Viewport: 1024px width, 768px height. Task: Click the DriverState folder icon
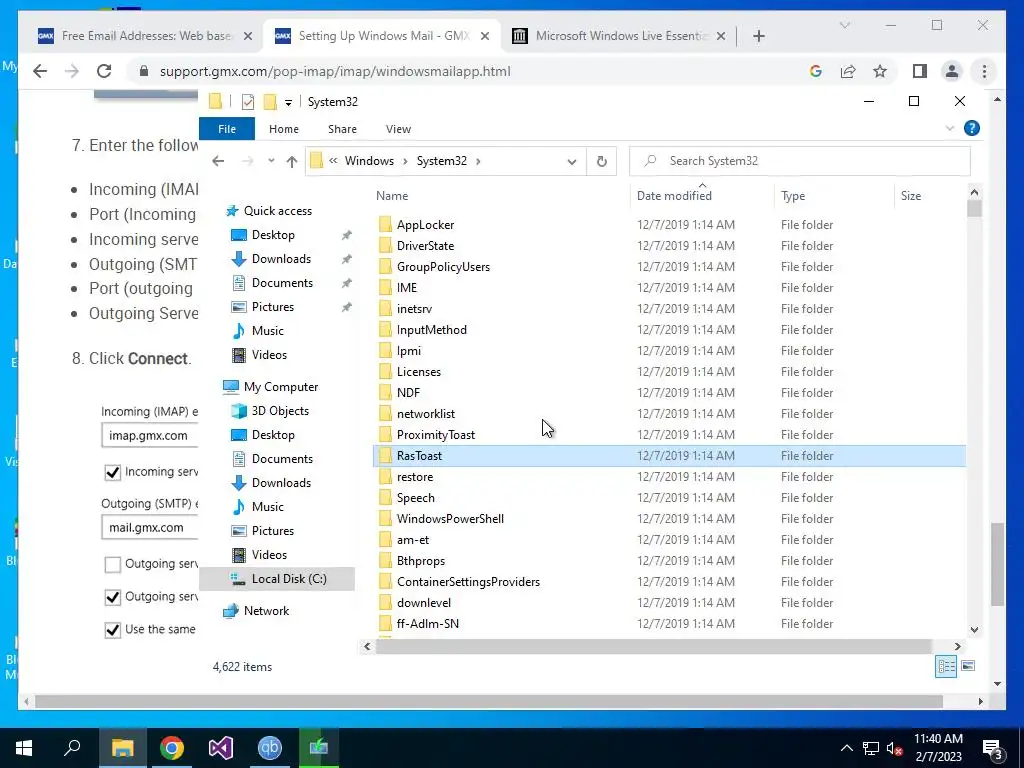coord(385,246)
